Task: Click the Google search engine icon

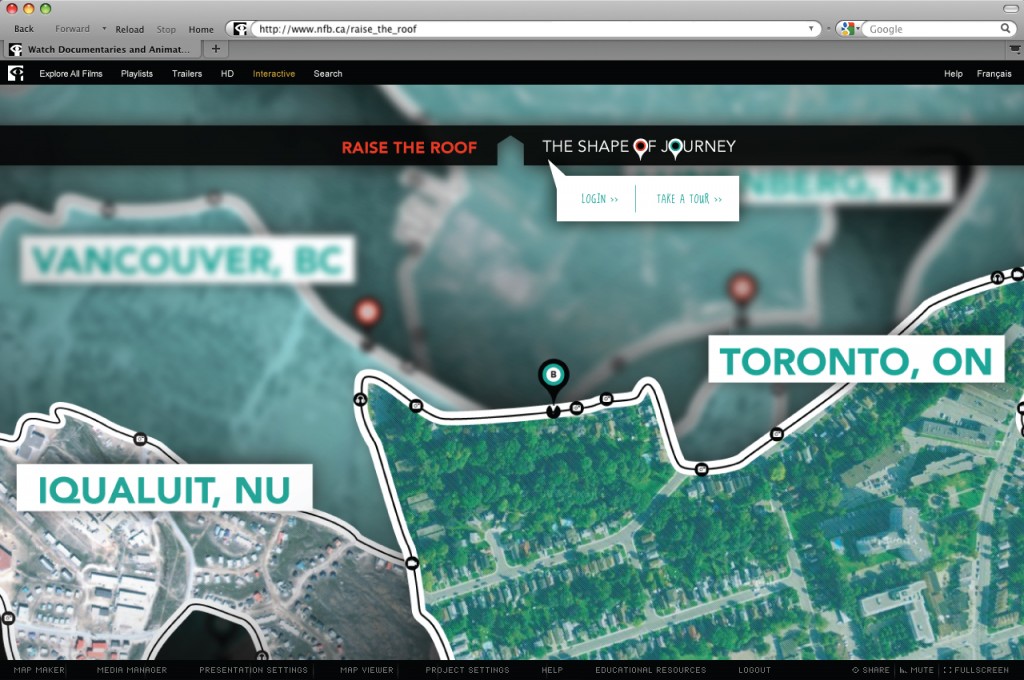Action: pos(847,29)
